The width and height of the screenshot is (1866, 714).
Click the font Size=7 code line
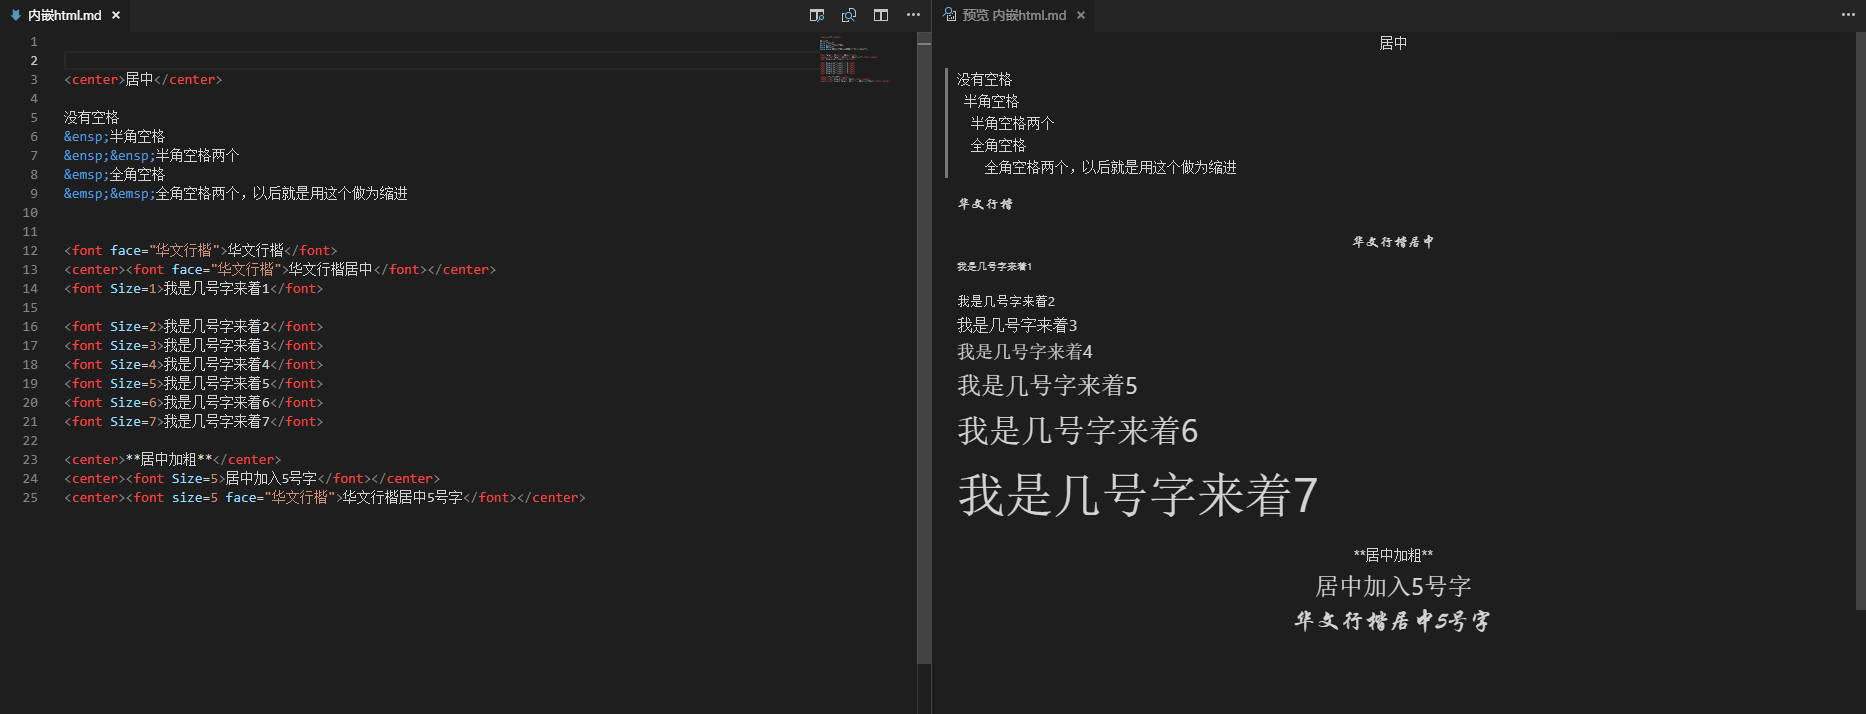pos(194,421)
